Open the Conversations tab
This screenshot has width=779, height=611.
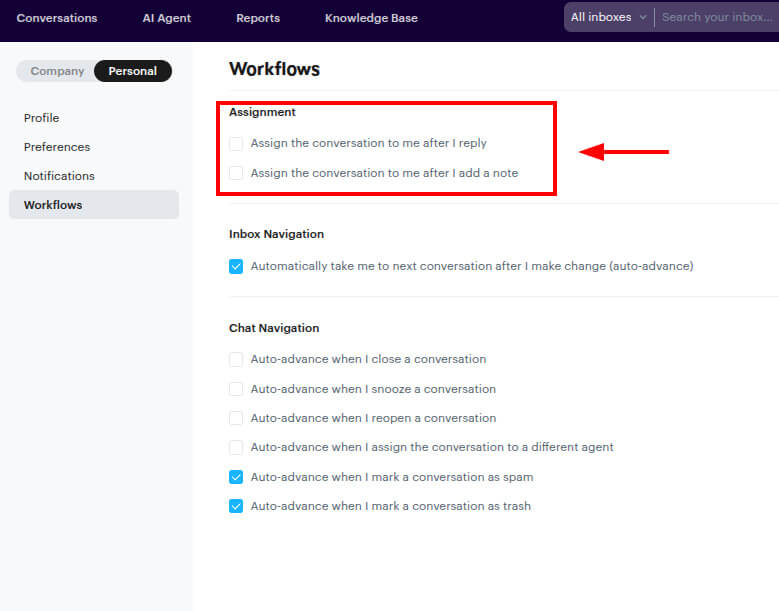(x=57, y=18)
